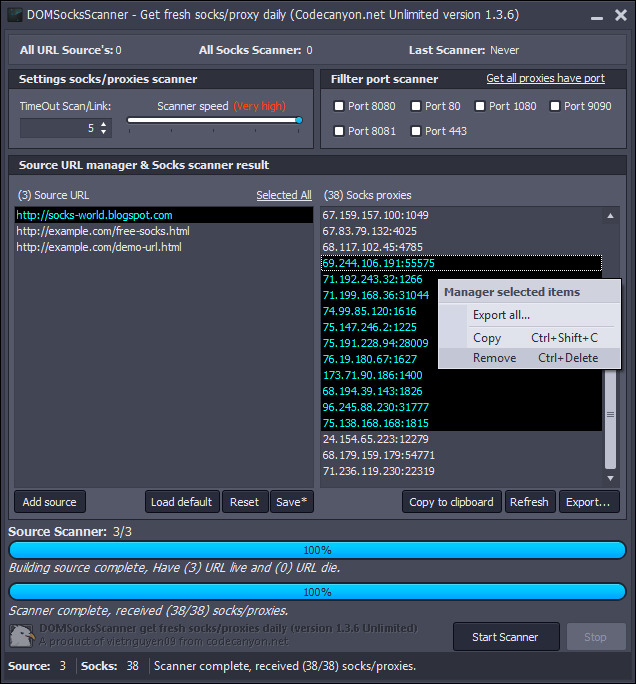Minimize the DOMSocksScanner window

click(597, 18)
